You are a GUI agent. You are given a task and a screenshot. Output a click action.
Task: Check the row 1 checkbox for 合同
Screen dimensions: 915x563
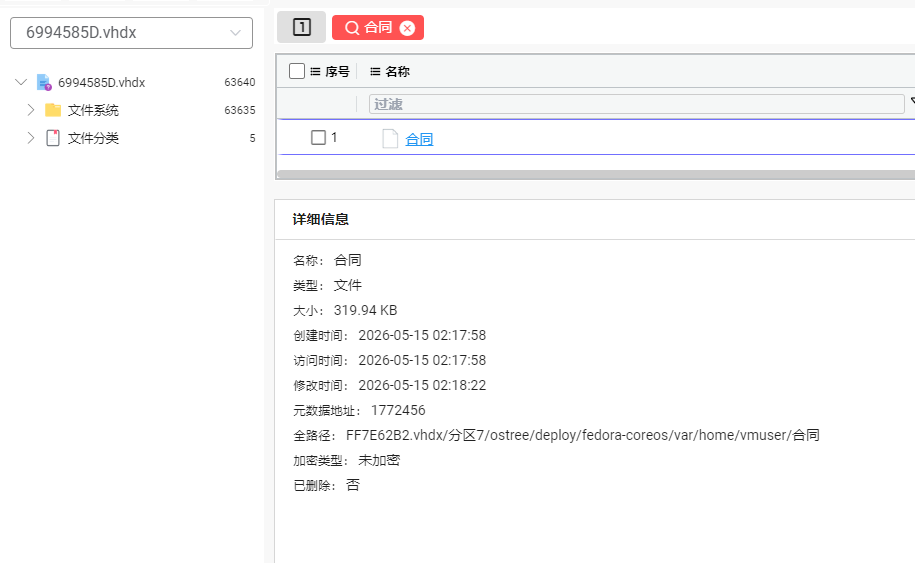319,138
